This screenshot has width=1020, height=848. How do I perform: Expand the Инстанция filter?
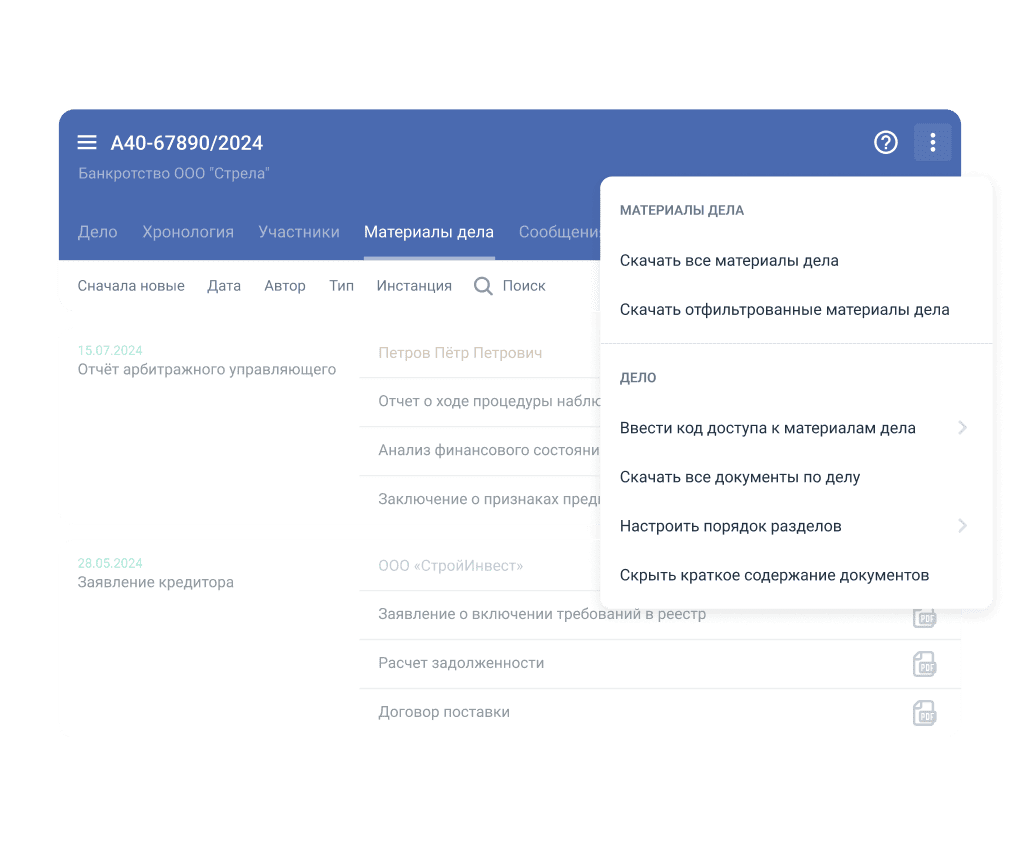coord(414,286)
